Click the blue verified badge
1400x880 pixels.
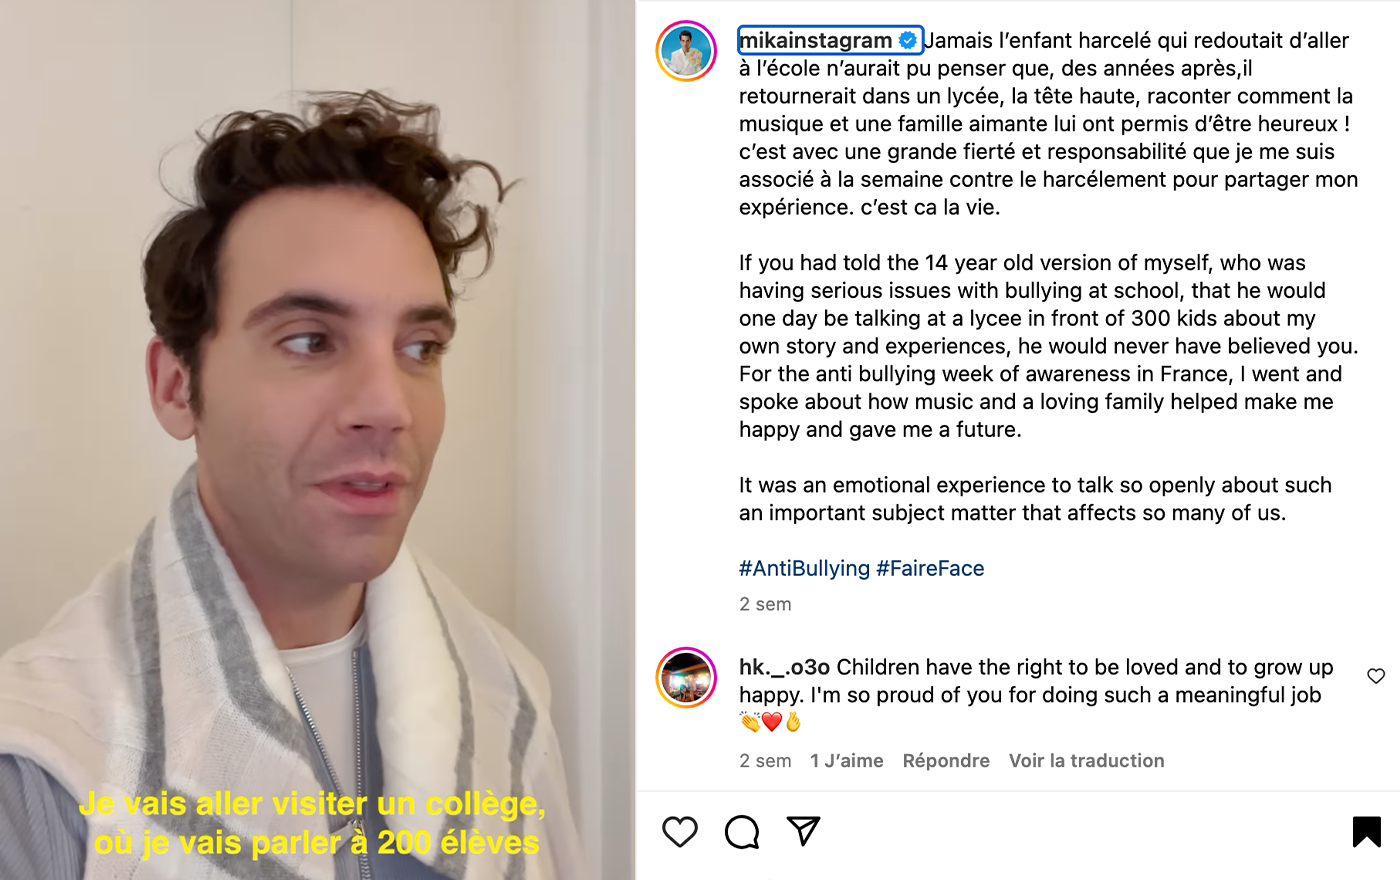tap(908, 40)
